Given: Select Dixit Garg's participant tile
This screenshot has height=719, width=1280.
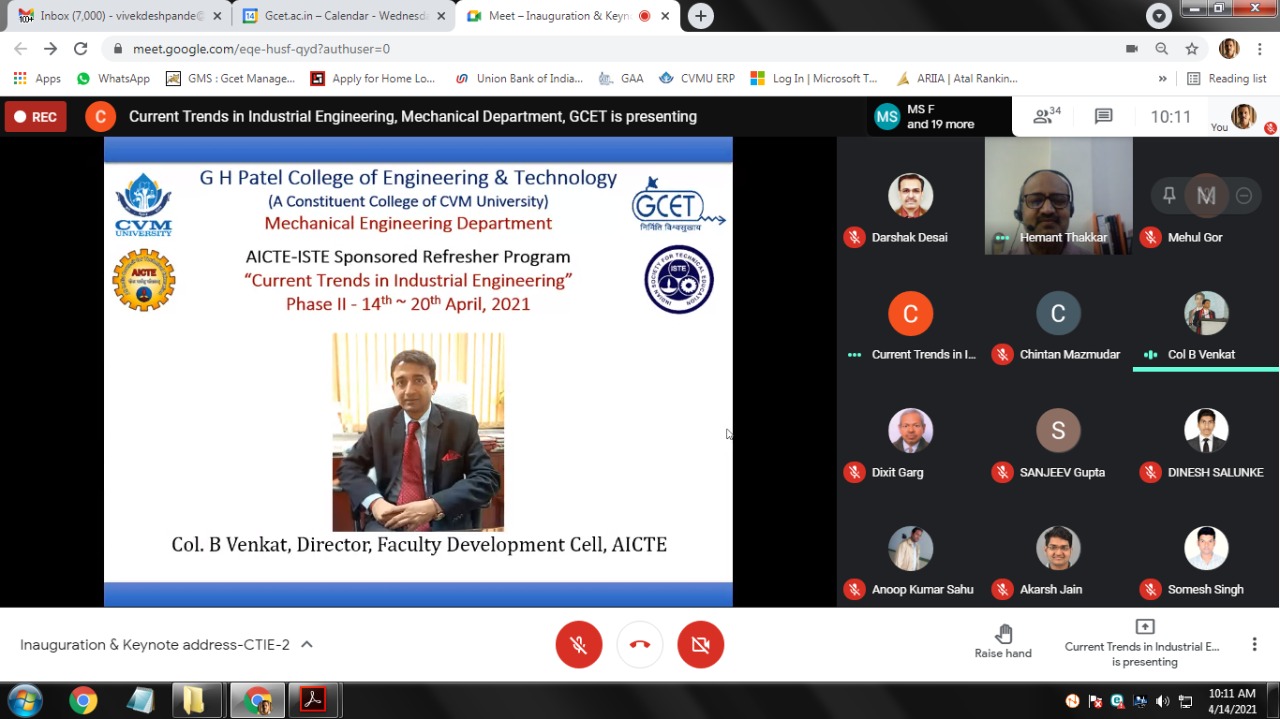Looking at the screenshot, I should tap(910, 431).
